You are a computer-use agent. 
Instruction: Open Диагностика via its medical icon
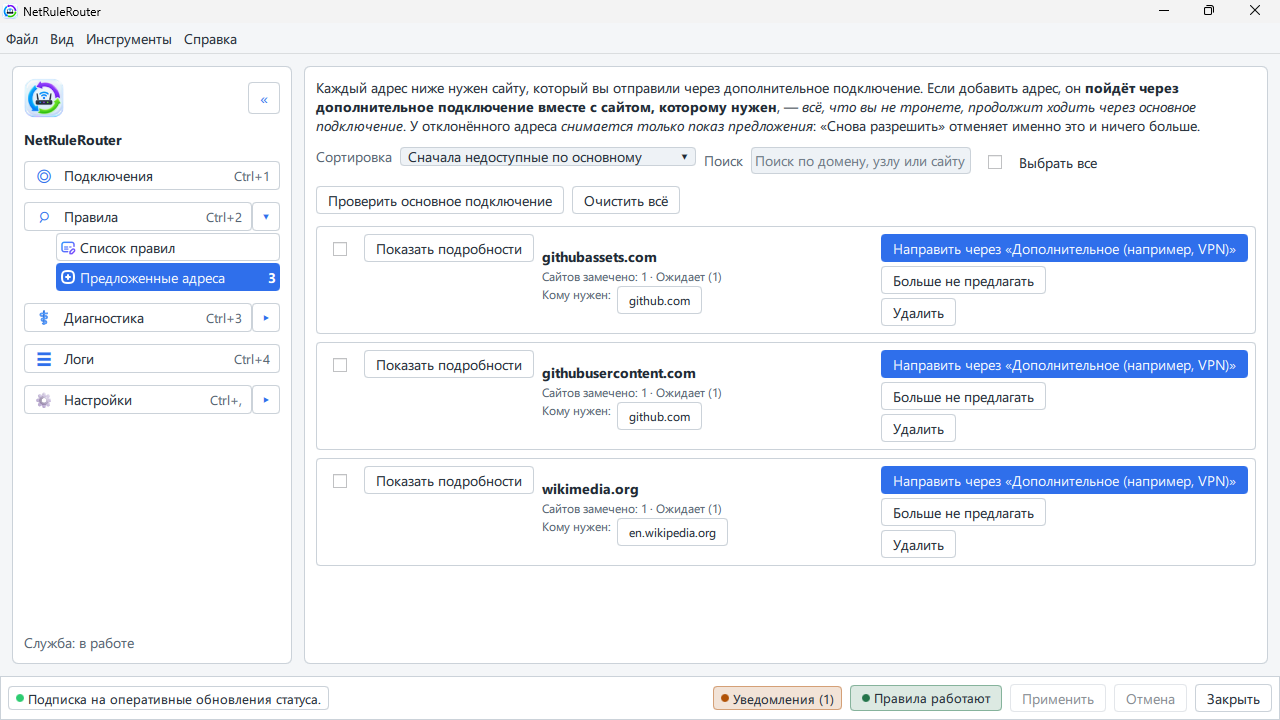(44, 318)
